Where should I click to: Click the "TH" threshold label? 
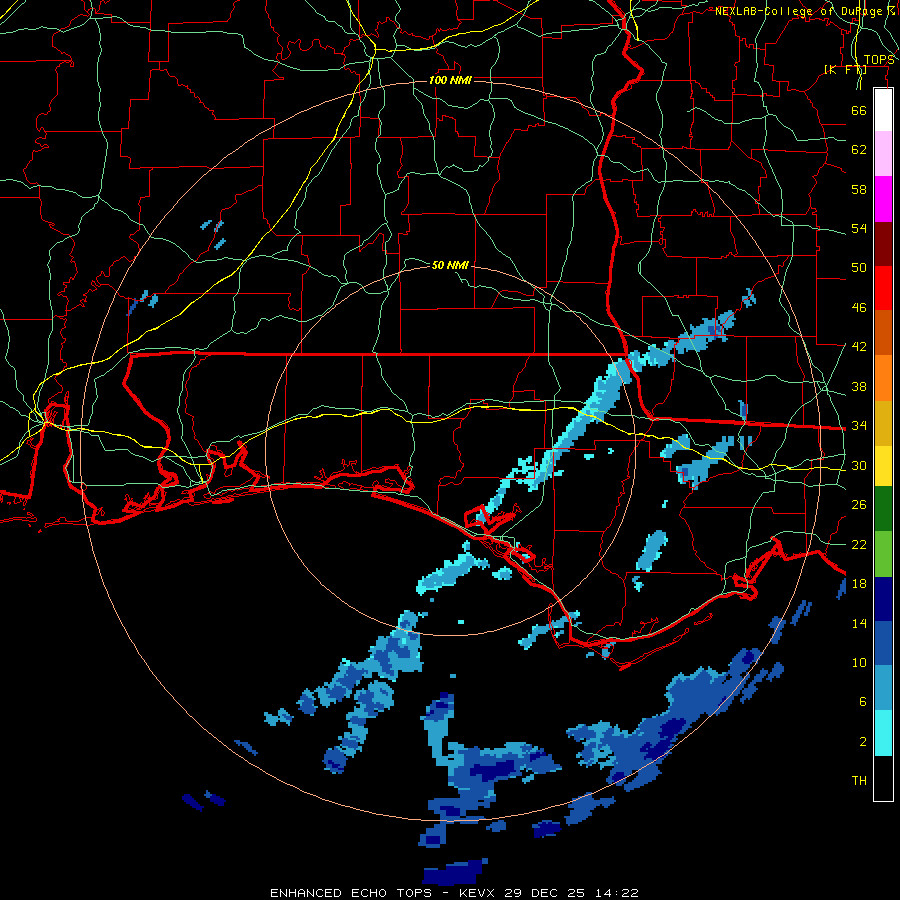click(859, 781)
